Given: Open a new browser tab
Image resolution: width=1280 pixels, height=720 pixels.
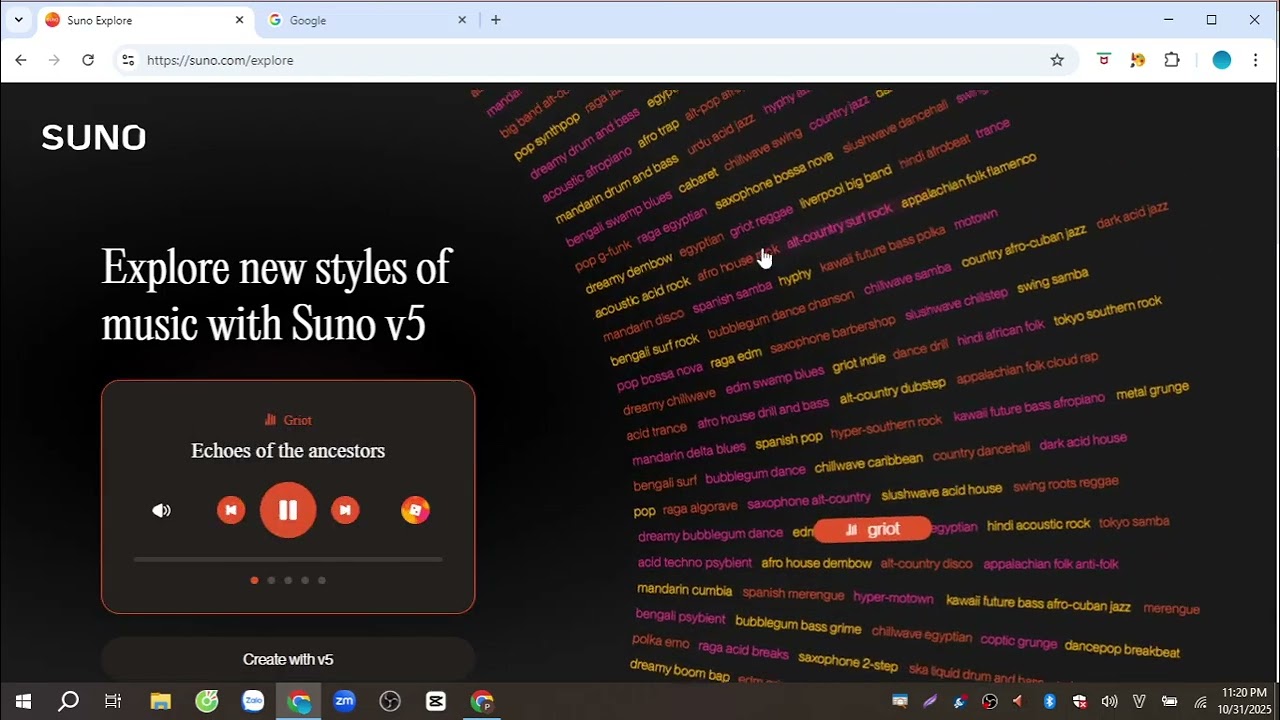Looking at the screenshot, I should (495, 20).
